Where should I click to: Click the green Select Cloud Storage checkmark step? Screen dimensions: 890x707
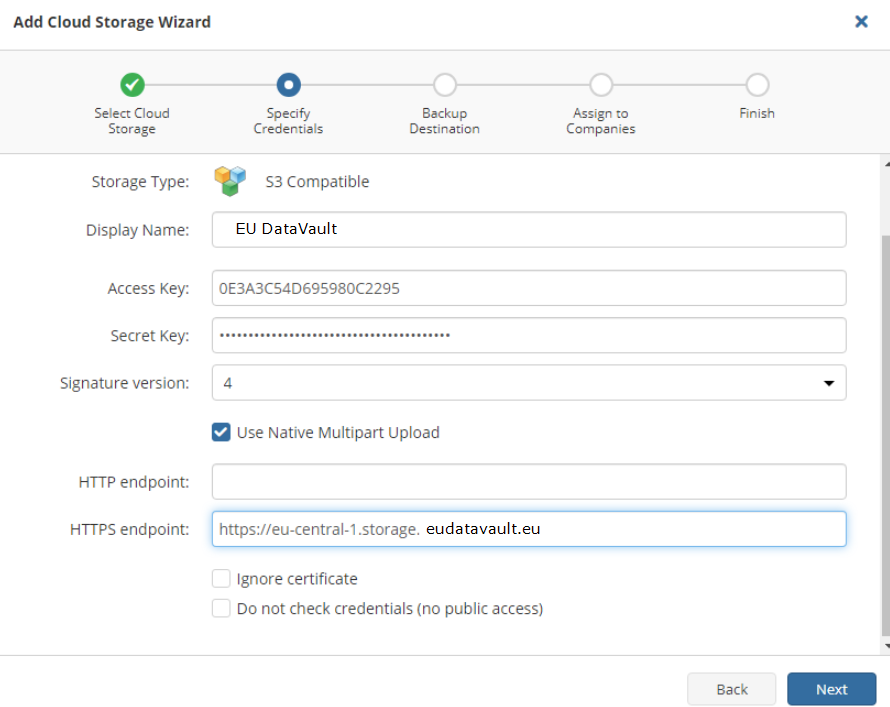(x=132, y=85)
